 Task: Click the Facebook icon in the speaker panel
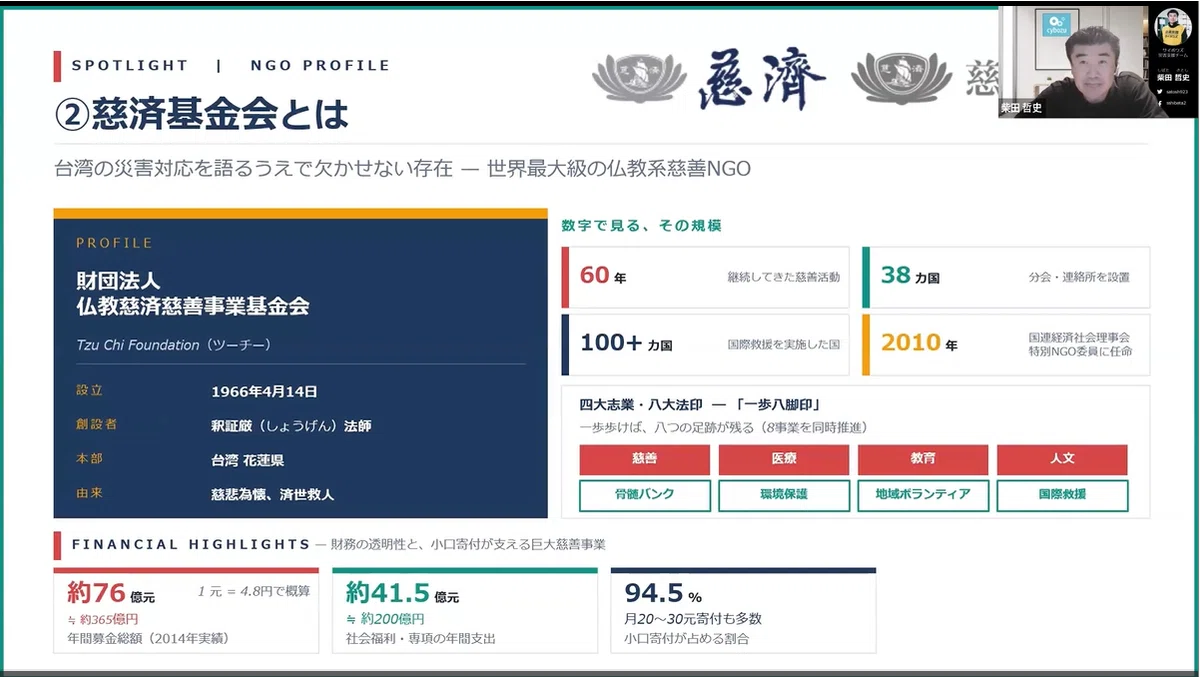[1159, 102]
